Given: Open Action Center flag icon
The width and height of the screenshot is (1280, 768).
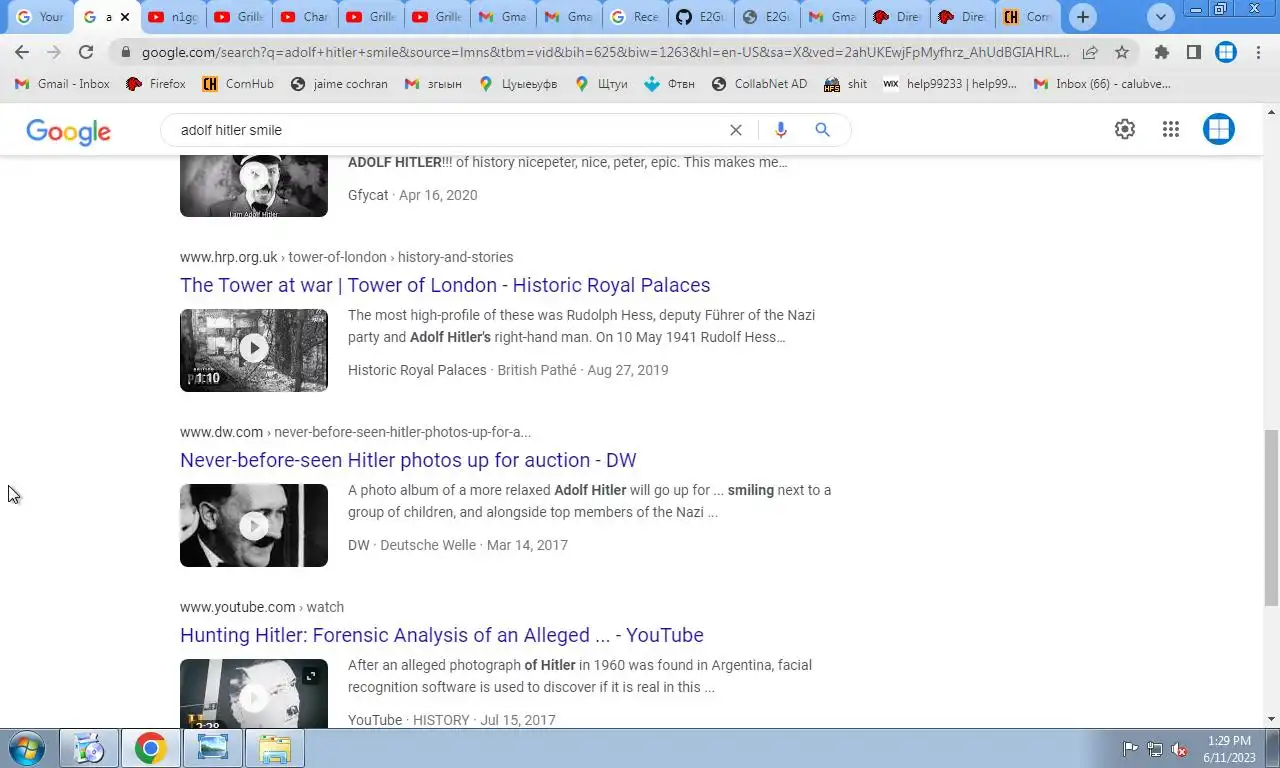Looking at the screenshot, I should coord(1130,749).
